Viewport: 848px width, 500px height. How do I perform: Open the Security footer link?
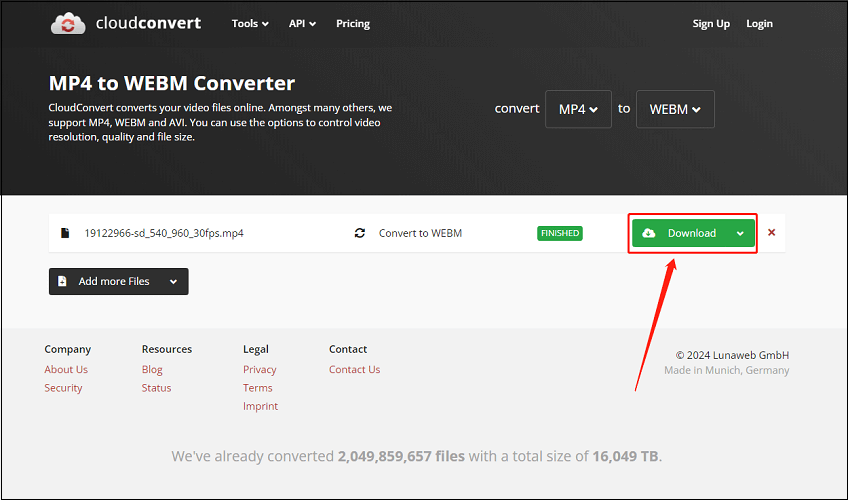point(63,388)
